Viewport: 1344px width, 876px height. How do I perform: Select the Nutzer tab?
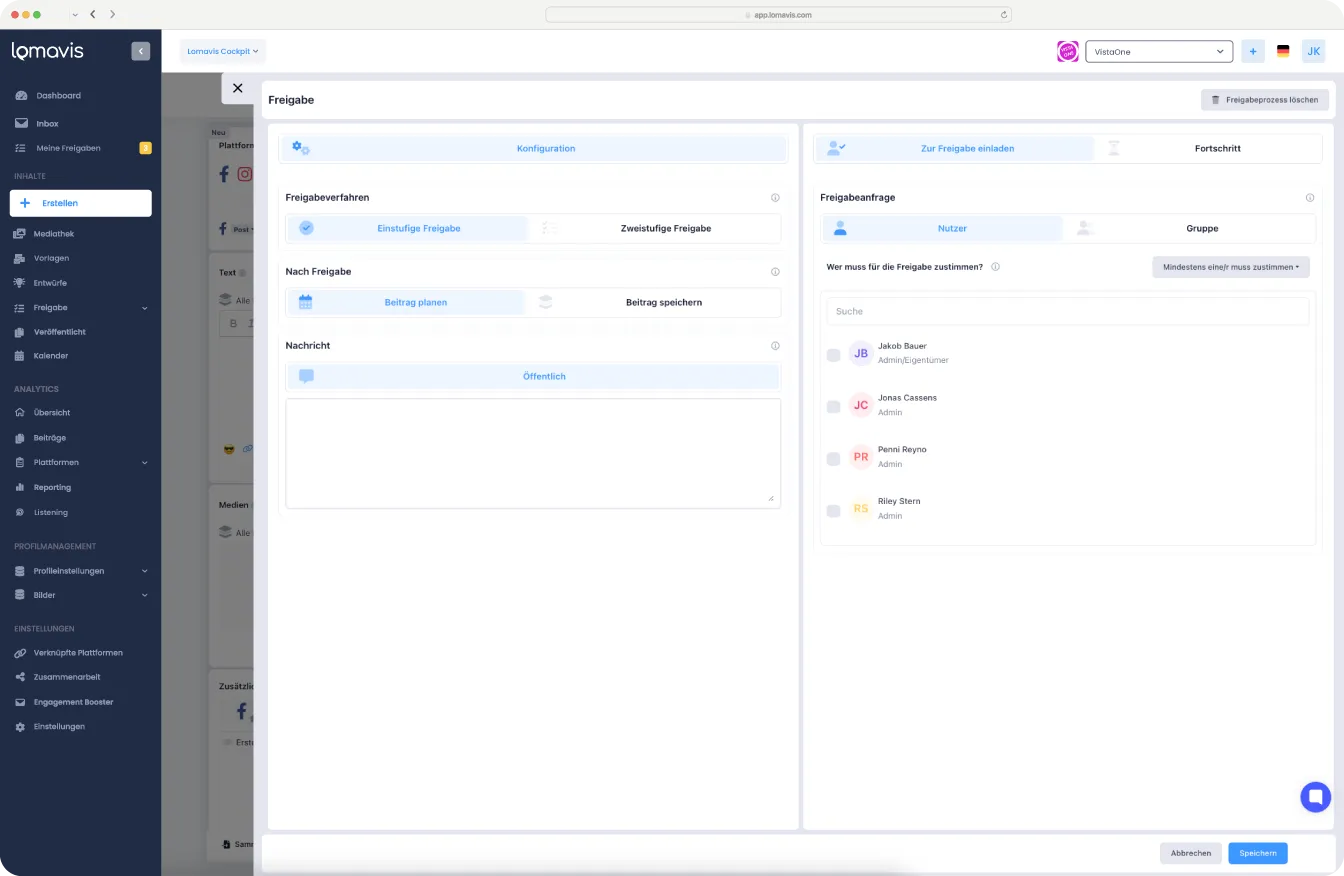(x=942, y=229)
